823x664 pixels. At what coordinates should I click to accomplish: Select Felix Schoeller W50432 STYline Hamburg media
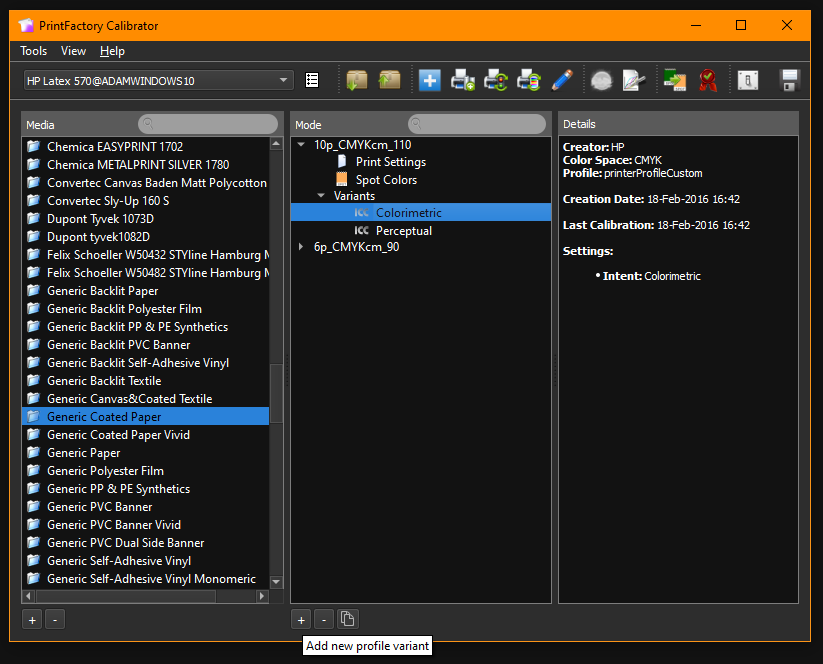click(x=145, y=255)
